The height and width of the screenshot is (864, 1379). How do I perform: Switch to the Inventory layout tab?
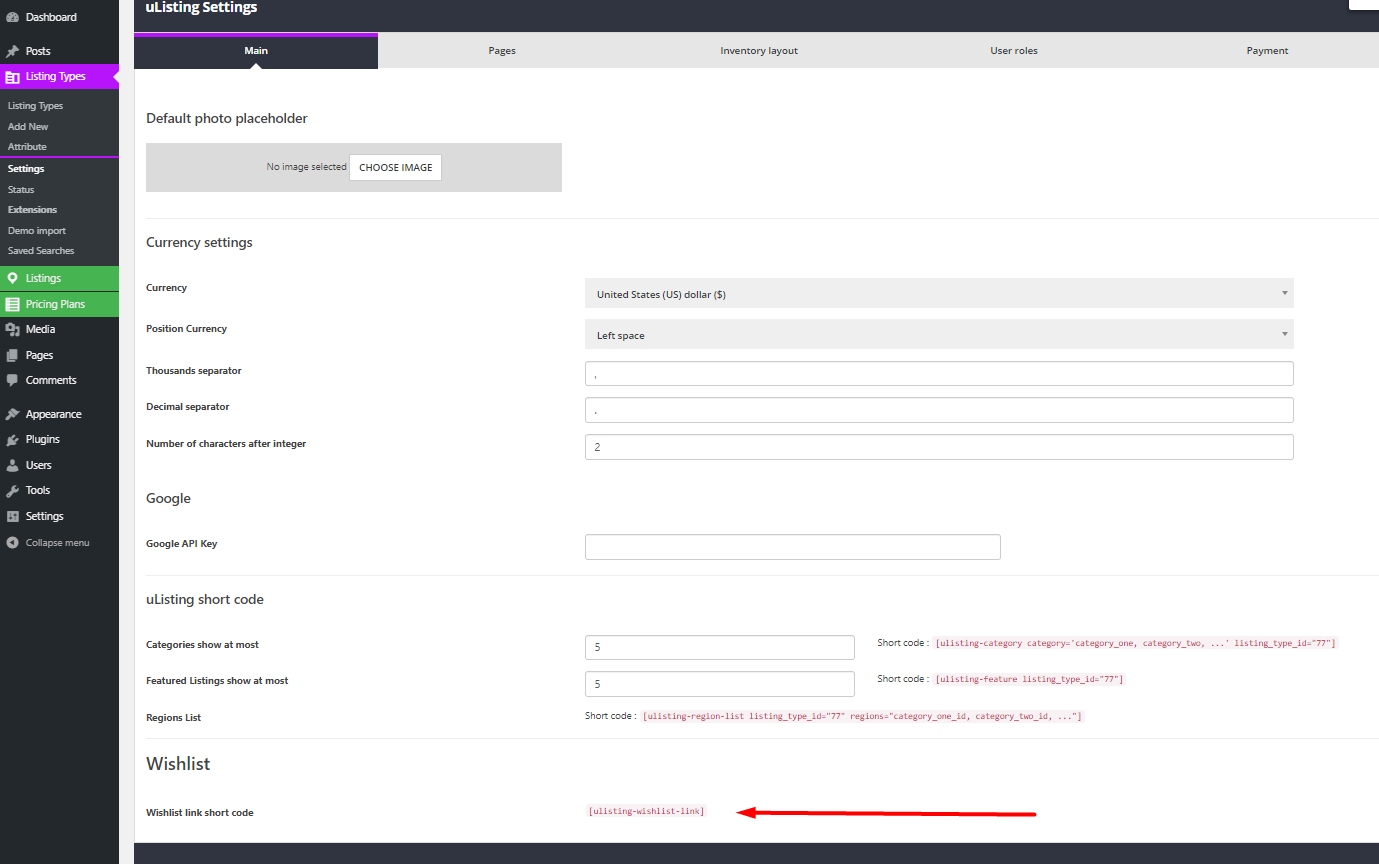pos(759,51)
